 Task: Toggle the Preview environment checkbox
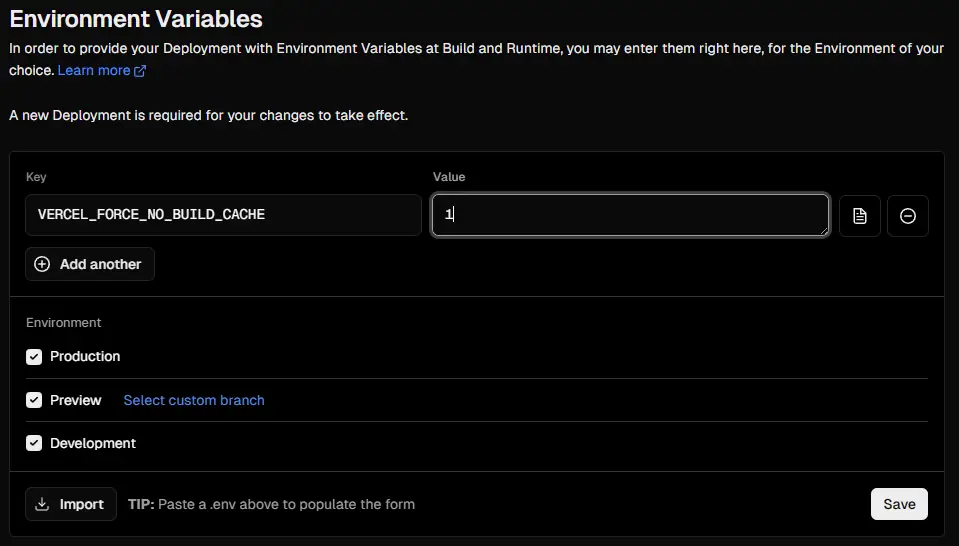pos(34,400)
